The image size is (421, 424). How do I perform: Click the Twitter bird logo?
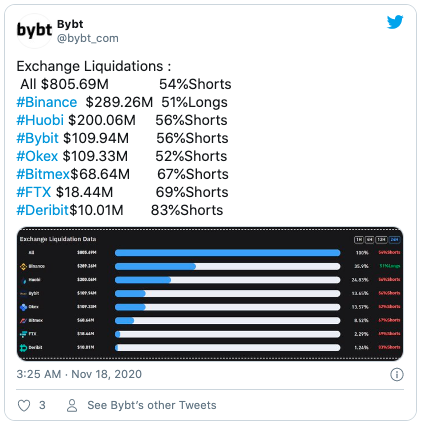[395, 22]
